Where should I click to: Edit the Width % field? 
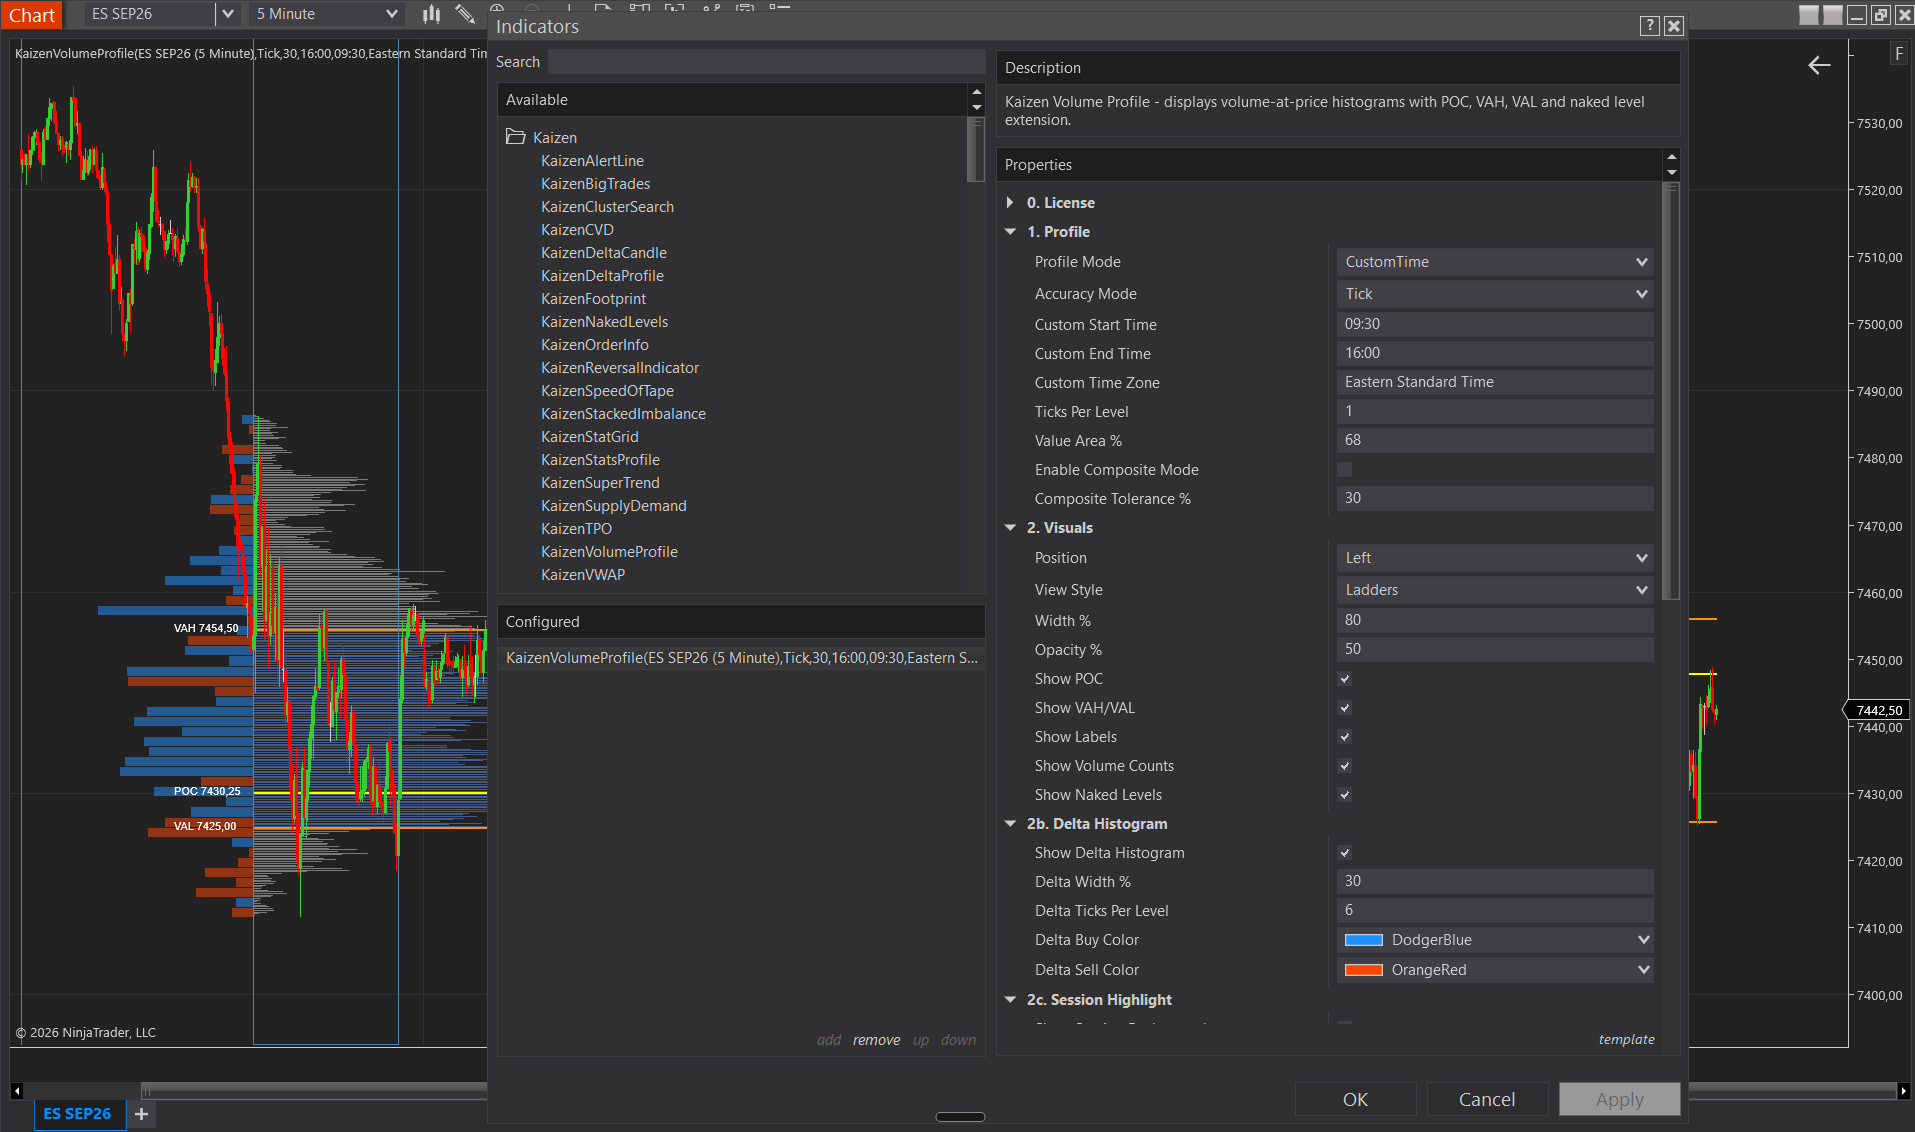pyautogui.click(x=1495, y=620)
